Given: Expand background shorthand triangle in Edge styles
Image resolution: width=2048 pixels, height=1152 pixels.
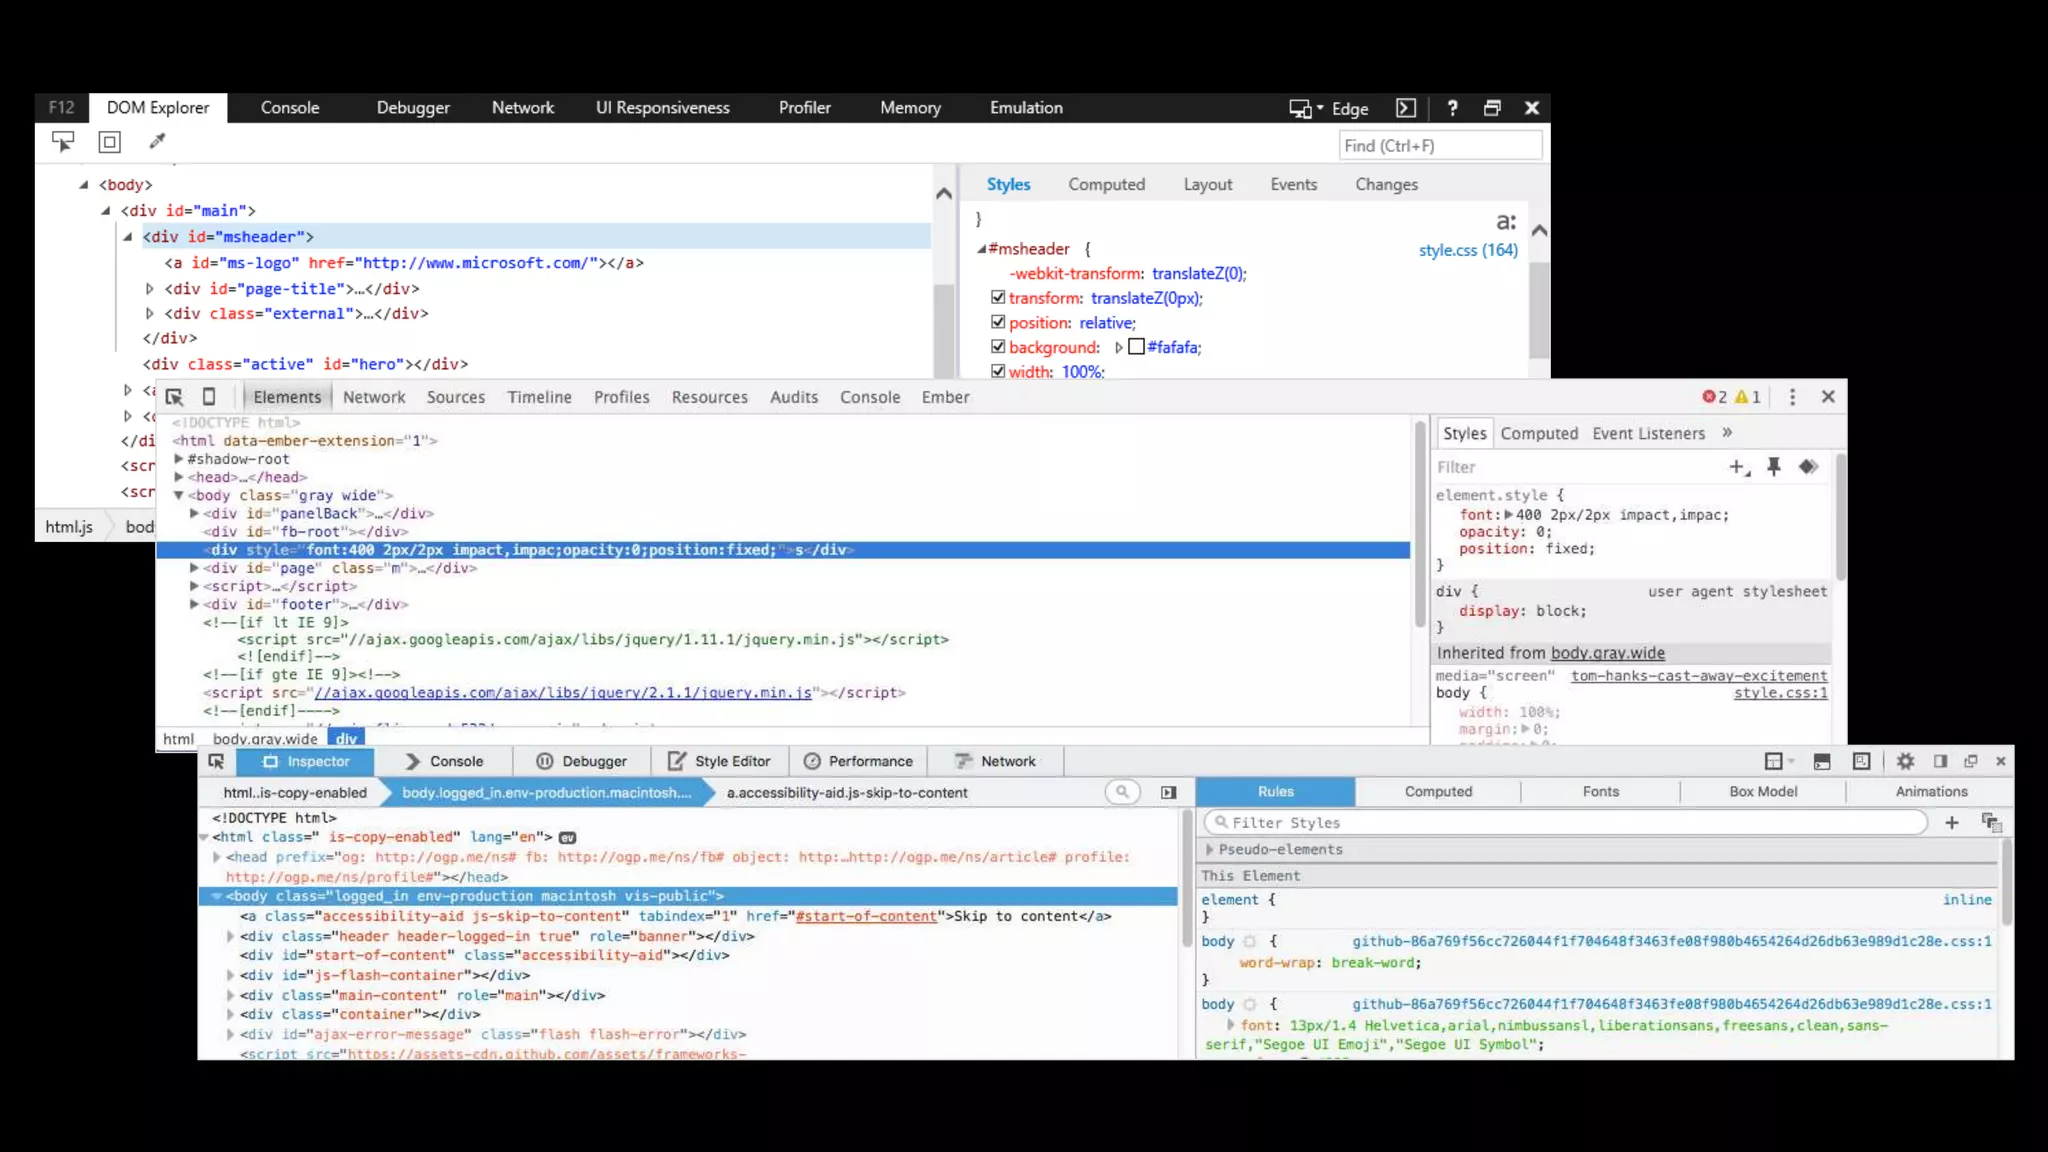Looking at the screenshot, I should tap(1119, 348).
